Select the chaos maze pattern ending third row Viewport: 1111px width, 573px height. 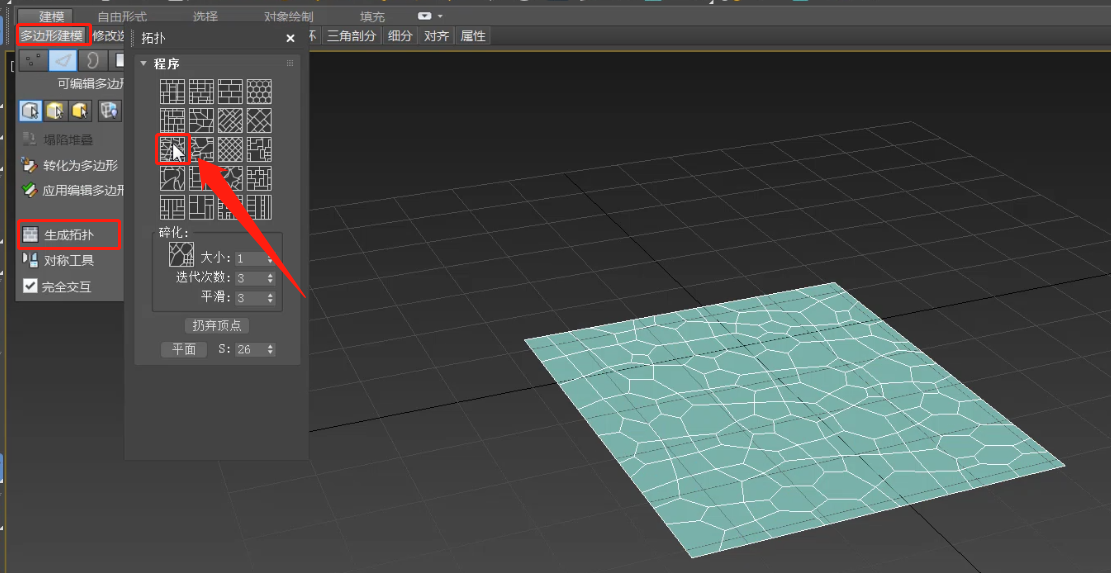click(259, 149)
